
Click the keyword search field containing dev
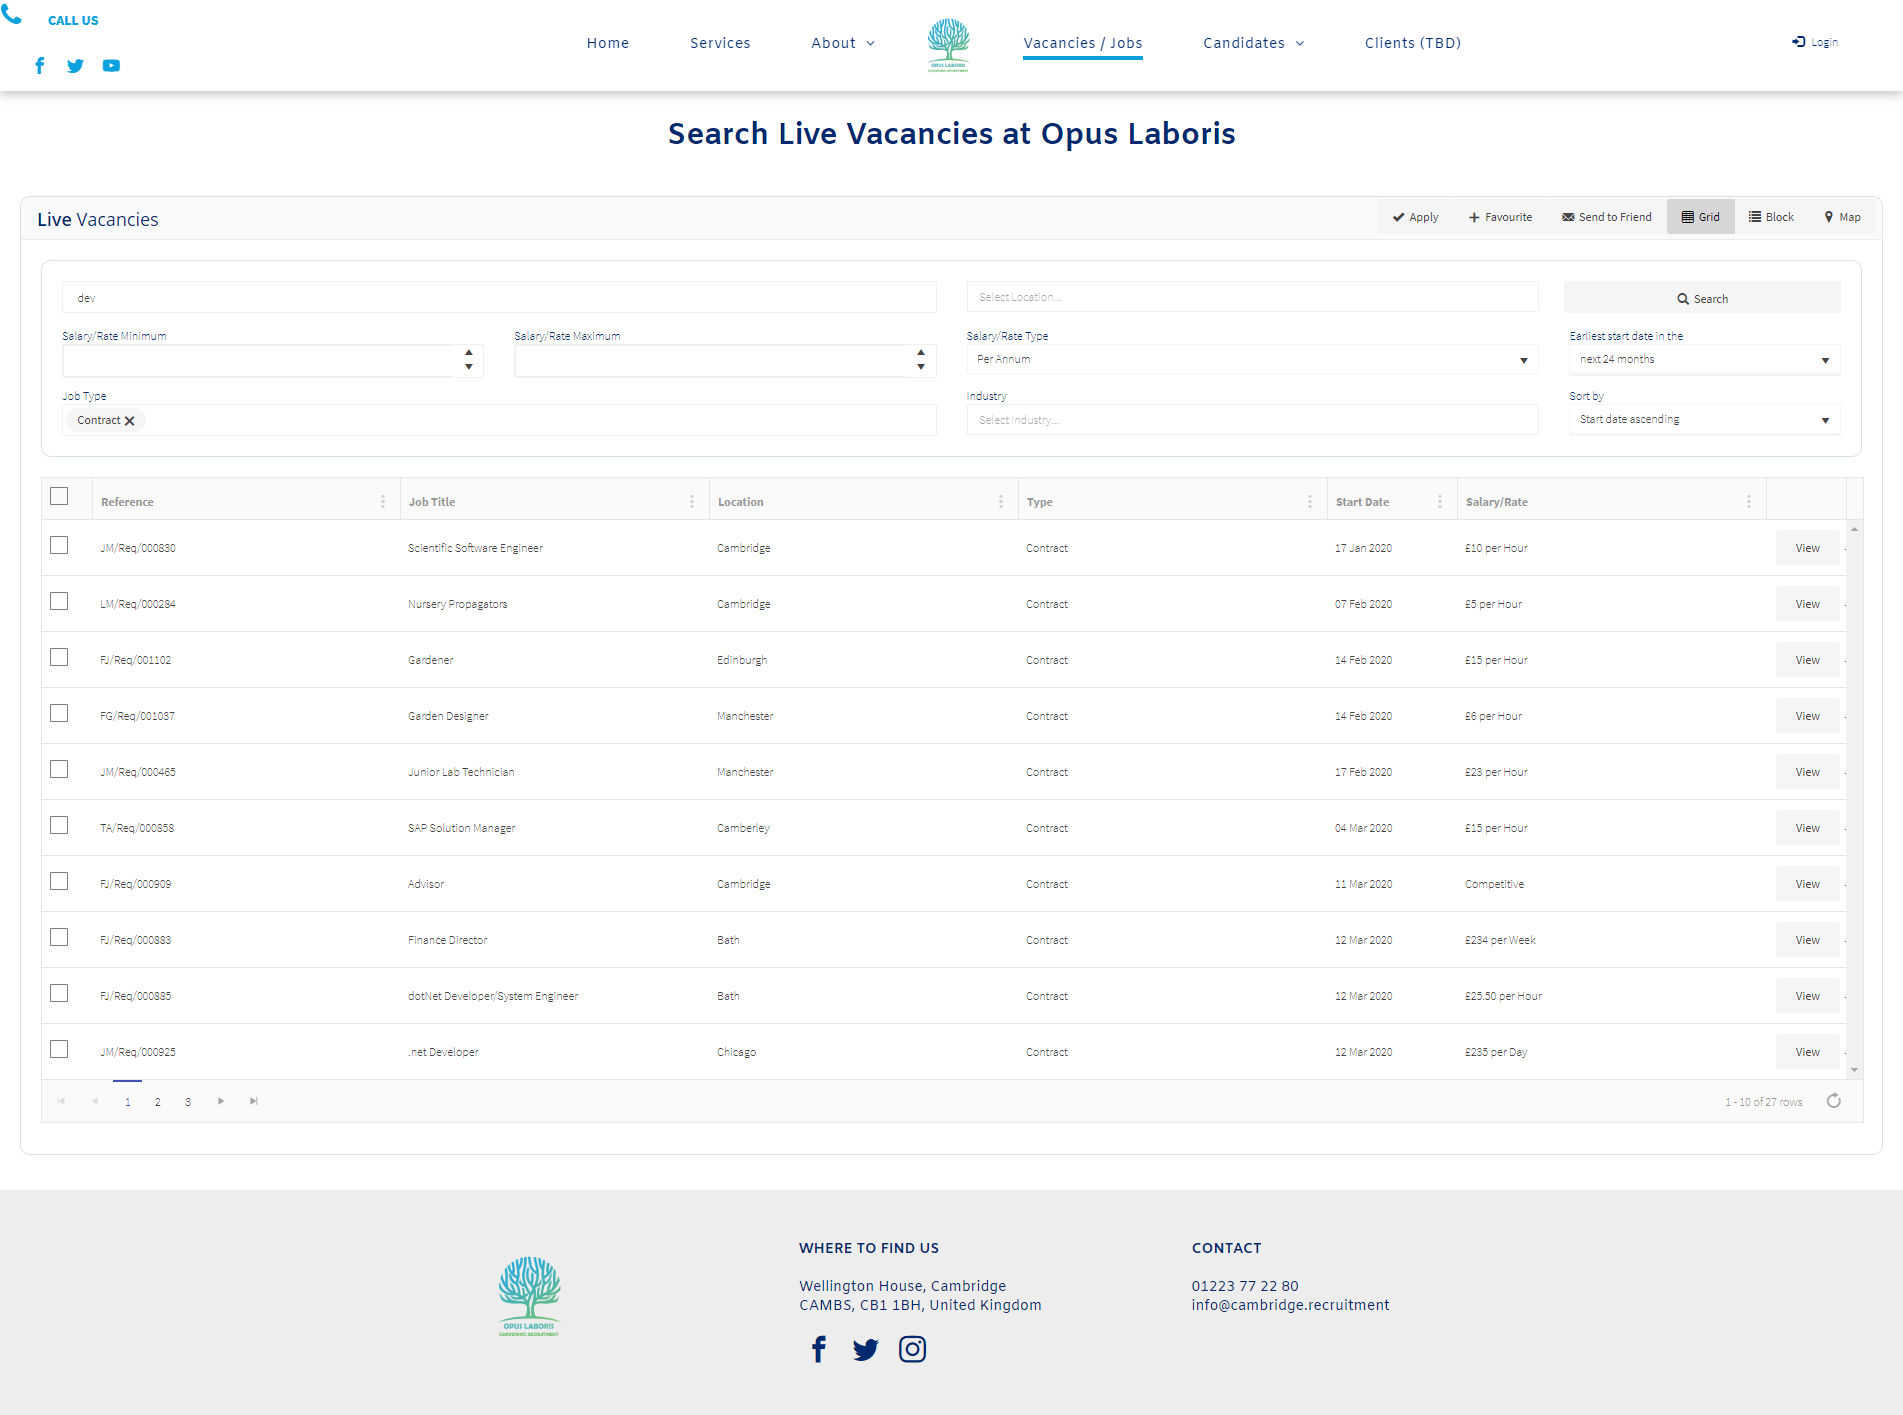[498, 298]
